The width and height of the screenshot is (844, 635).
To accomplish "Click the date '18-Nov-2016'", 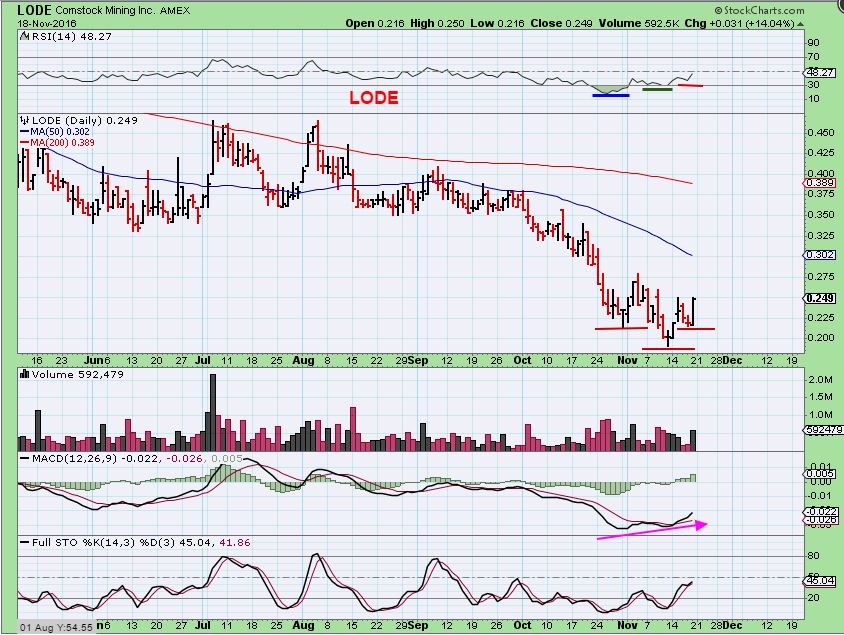I will pos(47,23).
